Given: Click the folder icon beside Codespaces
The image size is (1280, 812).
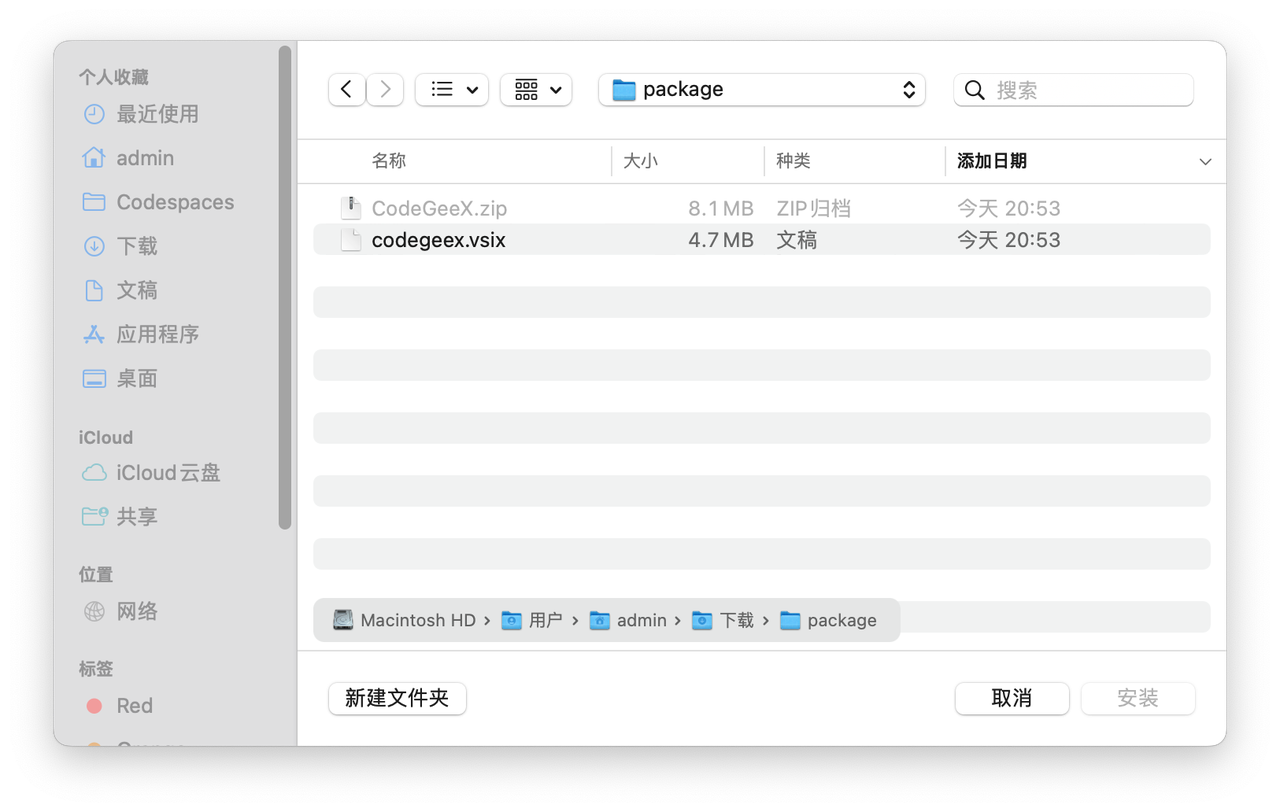Looking at the screenshot, I should pos(94,202).
